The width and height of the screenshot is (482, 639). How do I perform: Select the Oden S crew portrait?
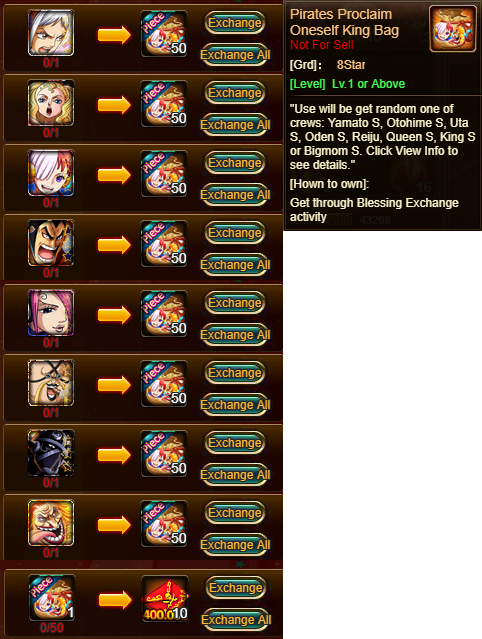51,243
